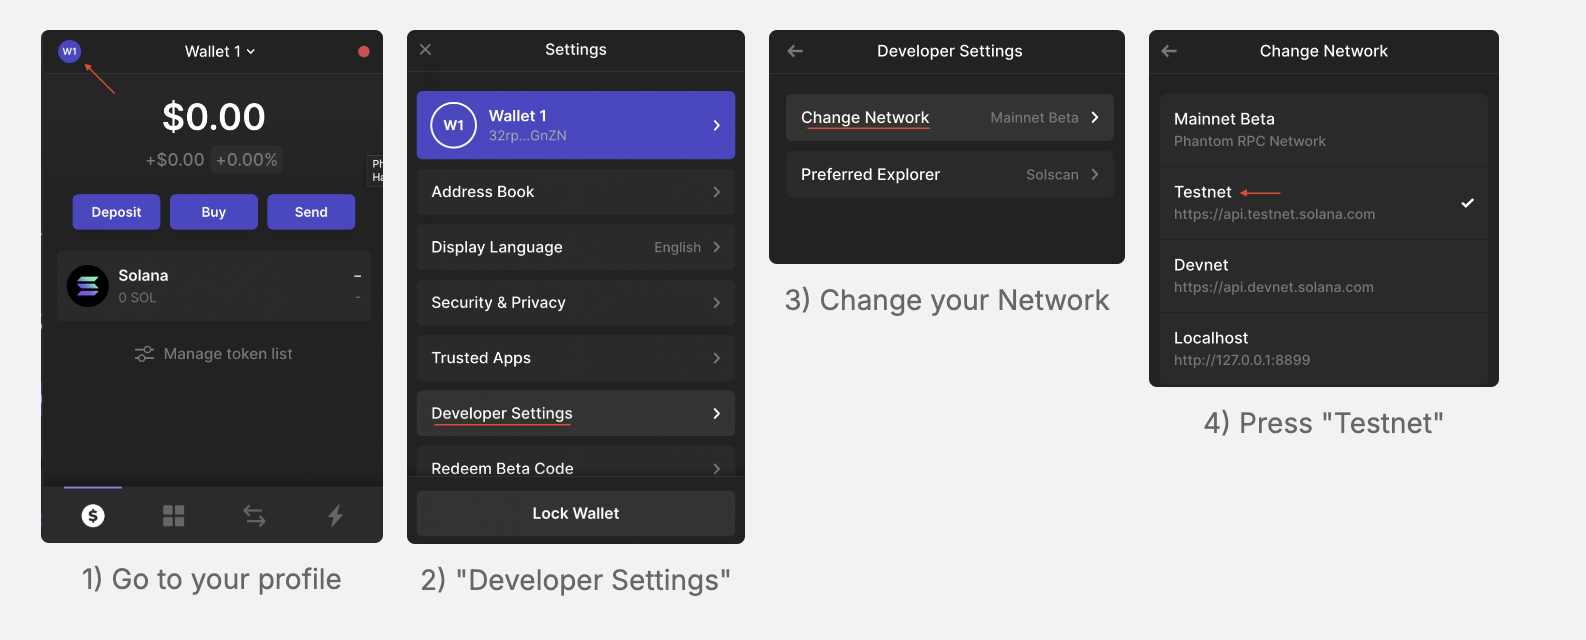The height and width of the screenshot is (640, 1586).
Task: Go back from Change Network with arrow
Action: click(1169, 51)
